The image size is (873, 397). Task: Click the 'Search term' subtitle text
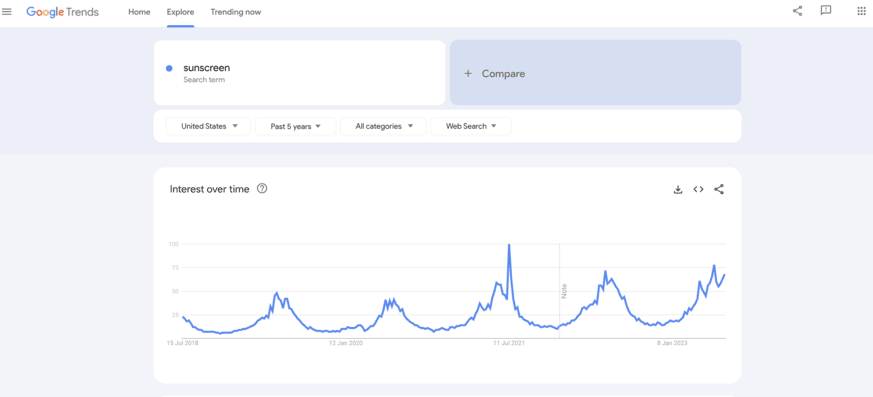[x=204, y=80]
